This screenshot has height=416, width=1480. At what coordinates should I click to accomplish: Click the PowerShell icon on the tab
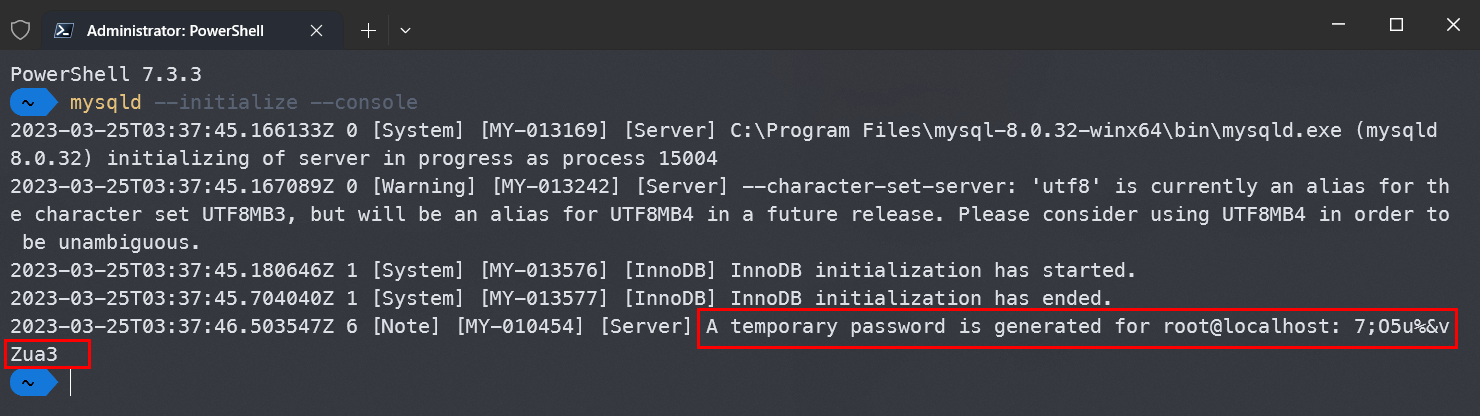tap(62, 30)
